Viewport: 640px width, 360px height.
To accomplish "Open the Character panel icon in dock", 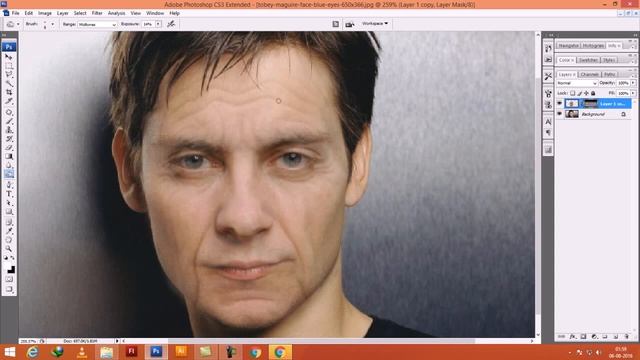I will click(548, 122).
